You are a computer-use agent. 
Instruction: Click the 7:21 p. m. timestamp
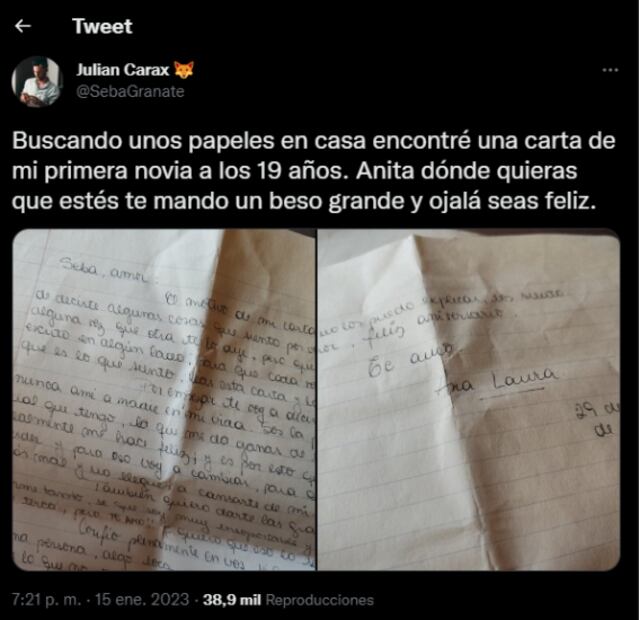point(46,600)
